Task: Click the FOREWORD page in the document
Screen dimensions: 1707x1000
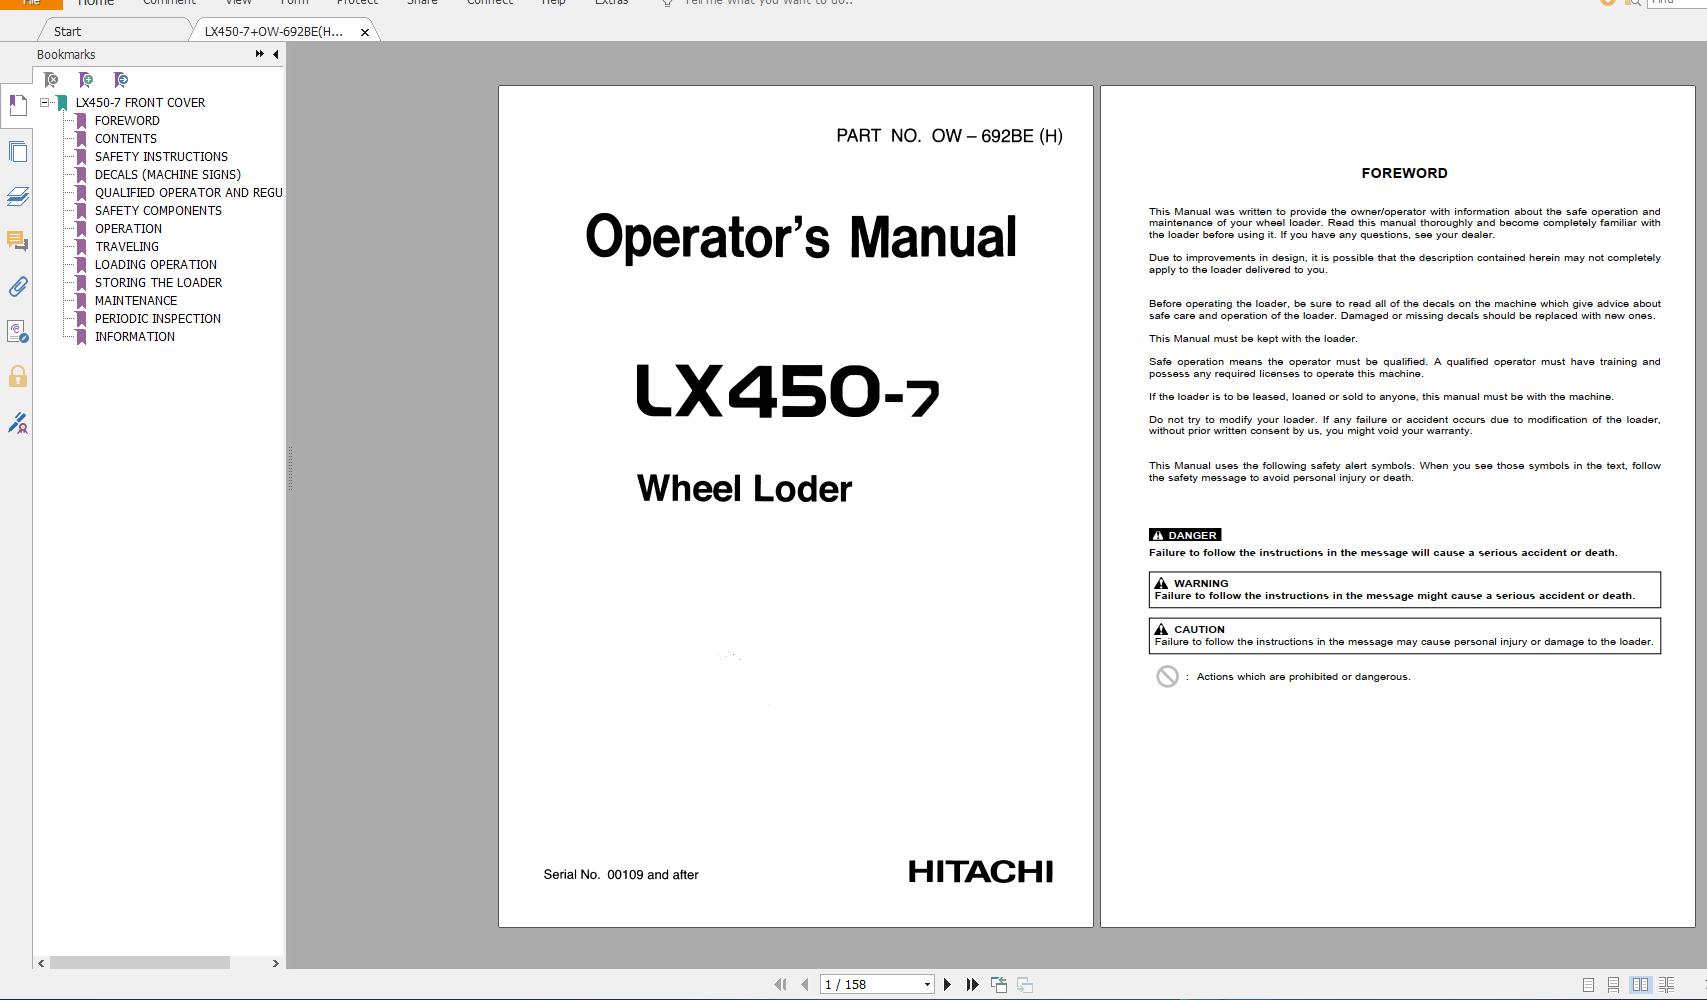Action: pyautogui.click(x=1398, y=506)
